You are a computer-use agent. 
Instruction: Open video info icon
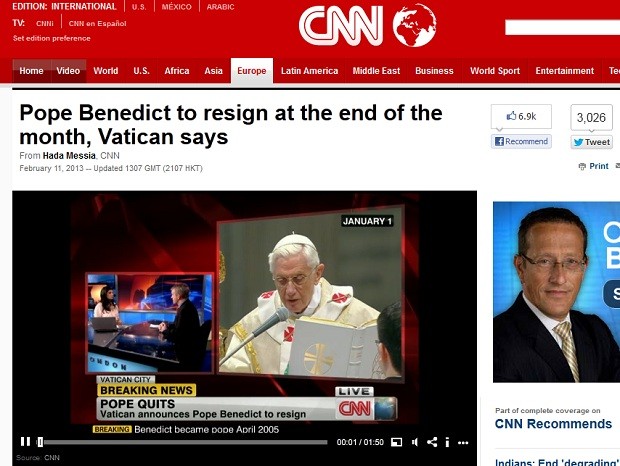coord(447,442)
